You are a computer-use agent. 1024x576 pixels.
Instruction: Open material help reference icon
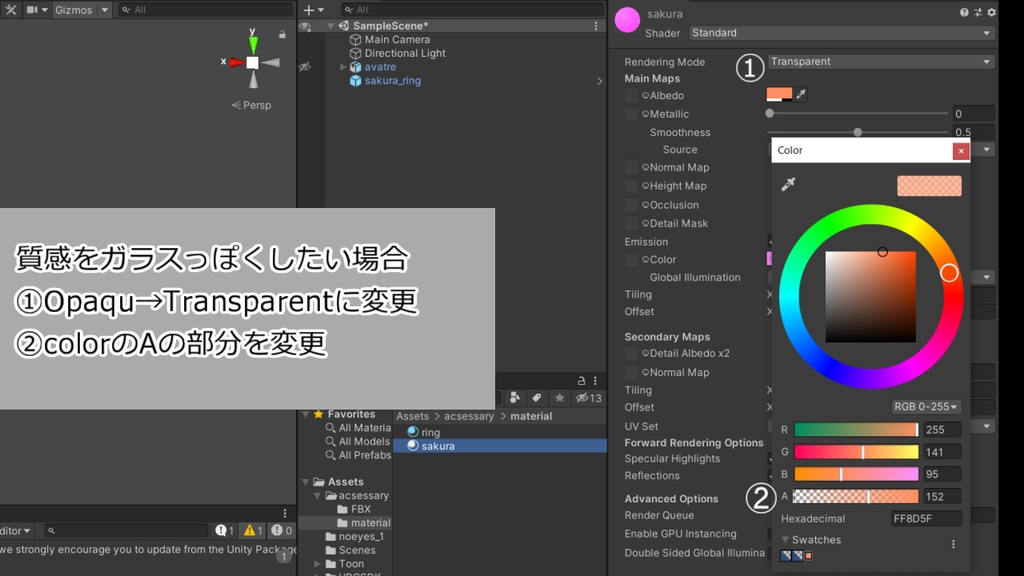(x=964, y=12)
